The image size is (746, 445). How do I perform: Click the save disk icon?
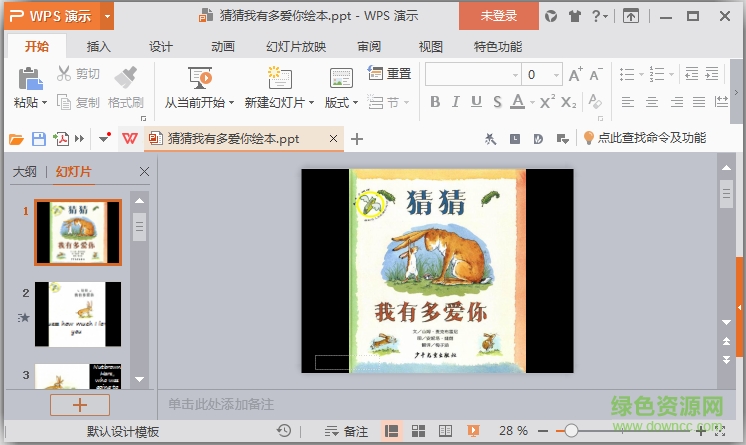click(39, 139)
